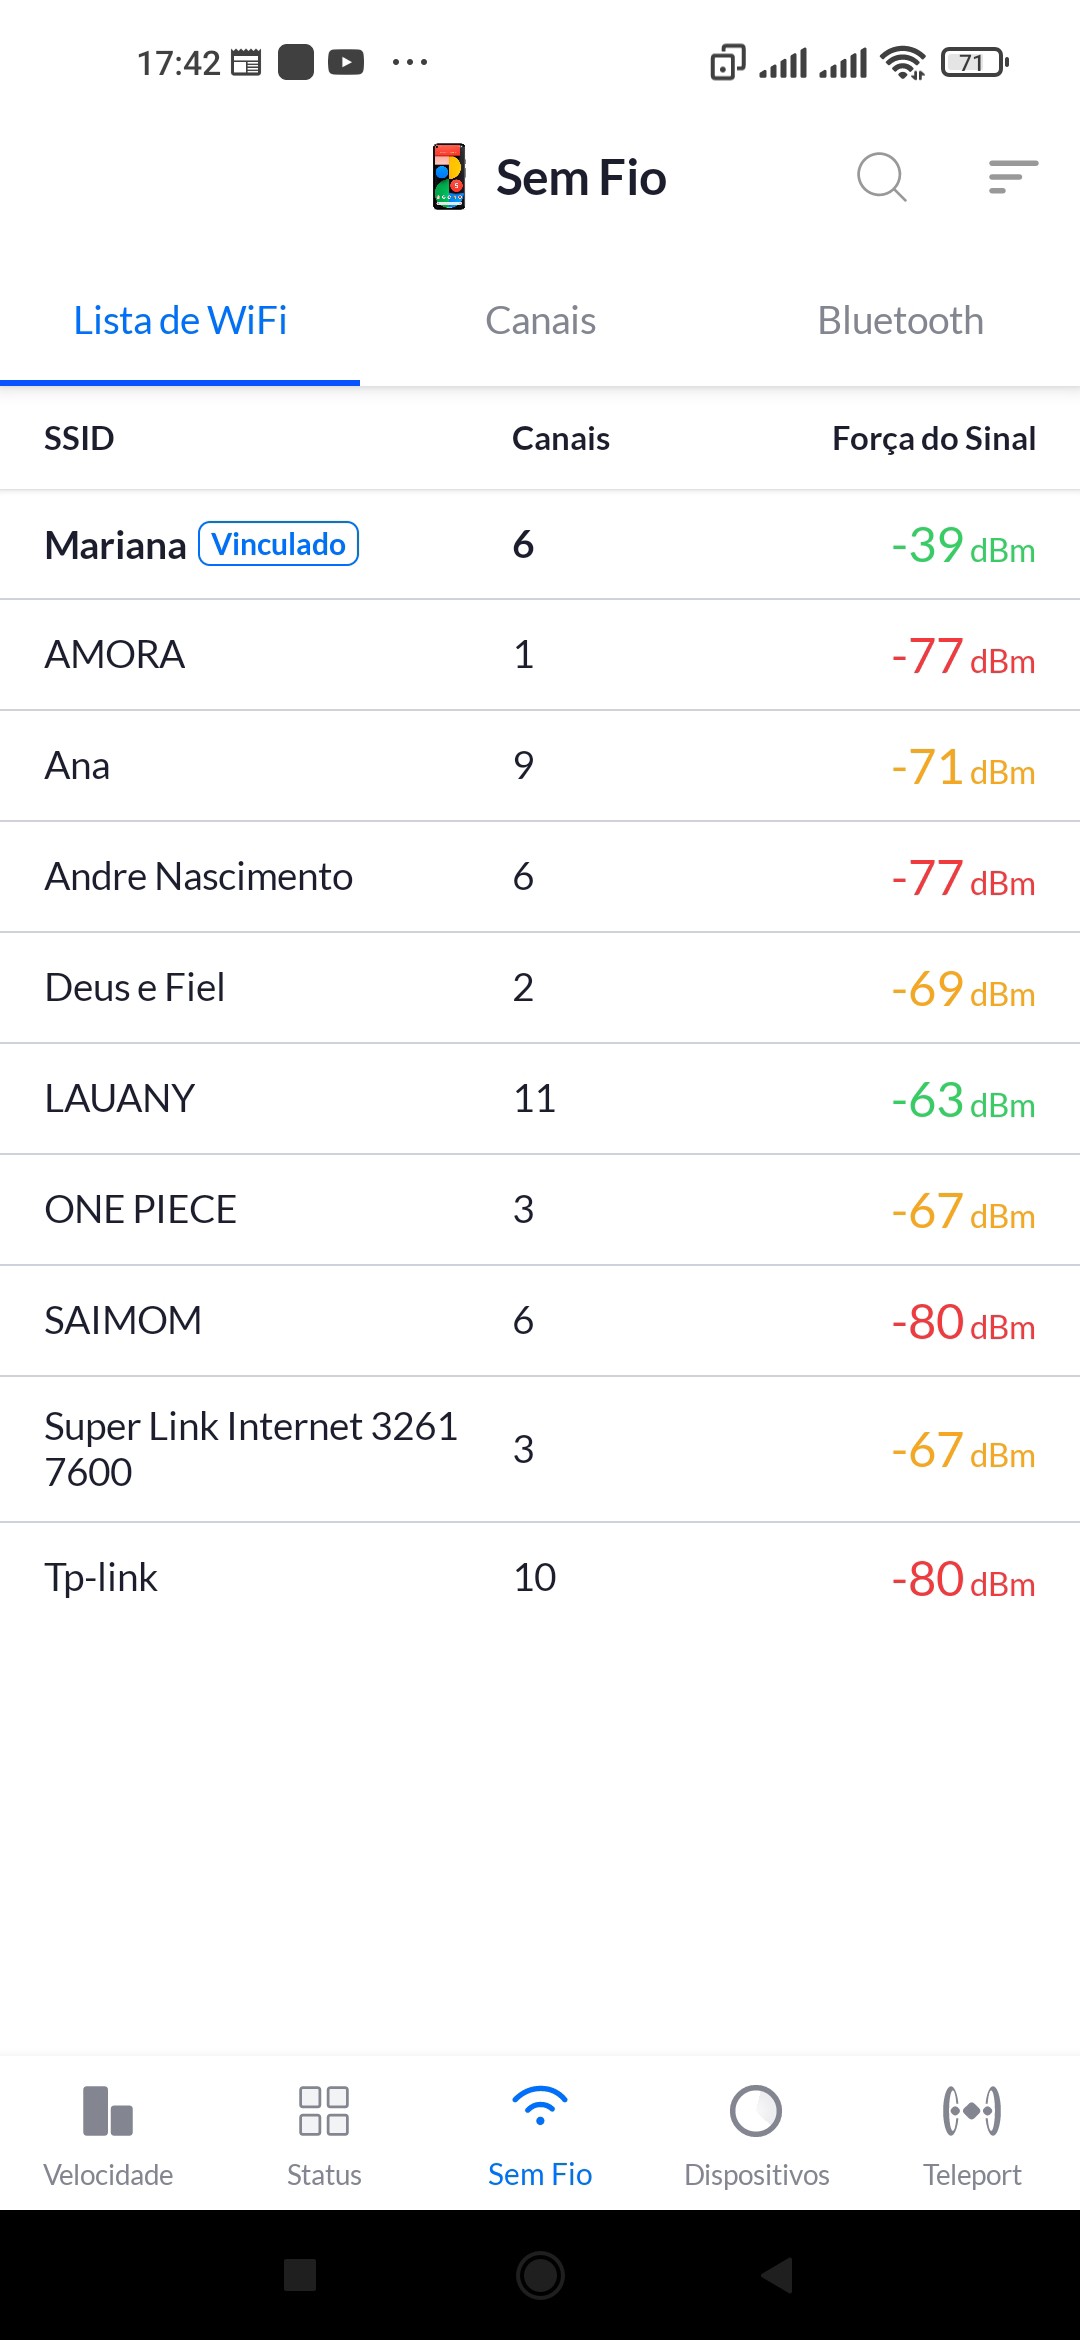The height and width of the screenshot is (2340, 1080).
Task: Open the sort filter lines icon
Action: point(1012,177)
